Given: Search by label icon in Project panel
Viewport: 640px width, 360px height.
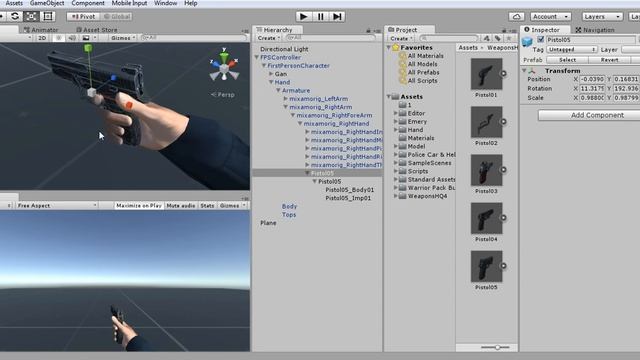Looking at the screenshot, I should (498, 38).
